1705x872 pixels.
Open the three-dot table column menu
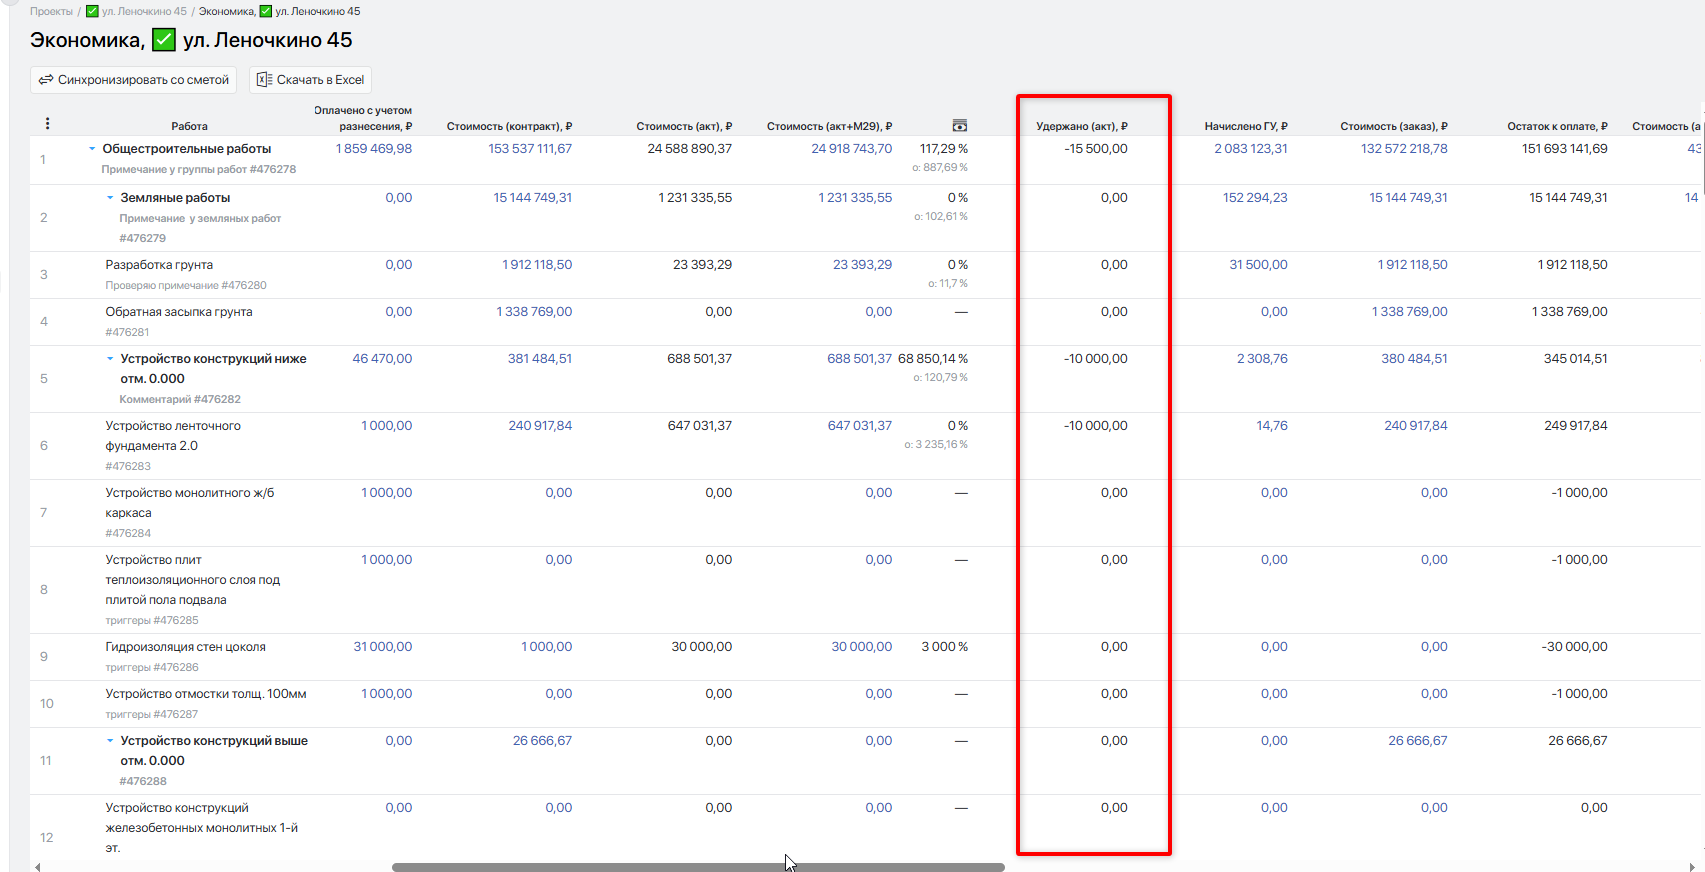tap(47, 124)
